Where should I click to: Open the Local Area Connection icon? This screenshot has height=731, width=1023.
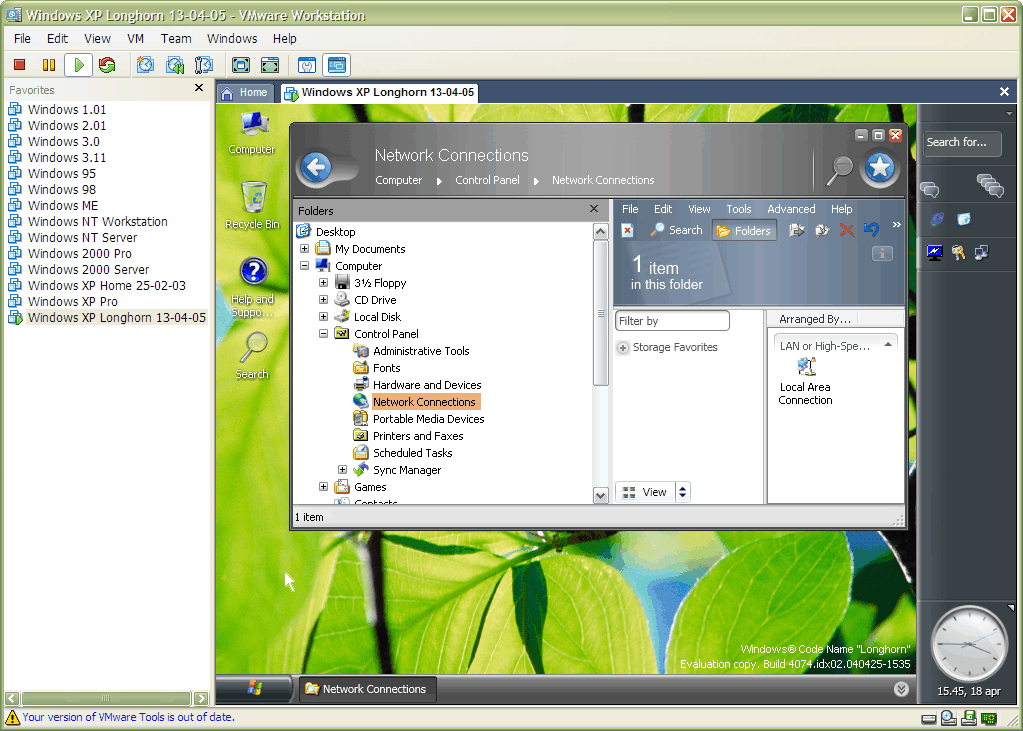point(806,382)
